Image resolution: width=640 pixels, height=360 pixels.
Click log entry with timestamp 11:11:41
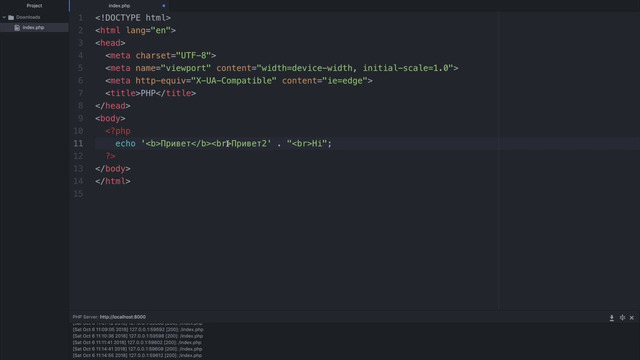137,342
